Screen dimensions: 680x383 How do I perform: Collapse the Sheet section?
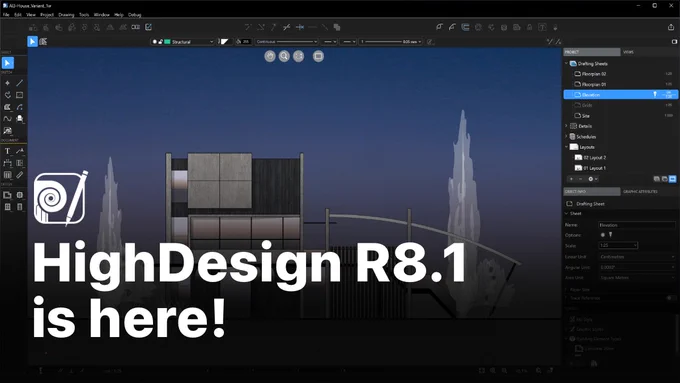click(566, 213)
